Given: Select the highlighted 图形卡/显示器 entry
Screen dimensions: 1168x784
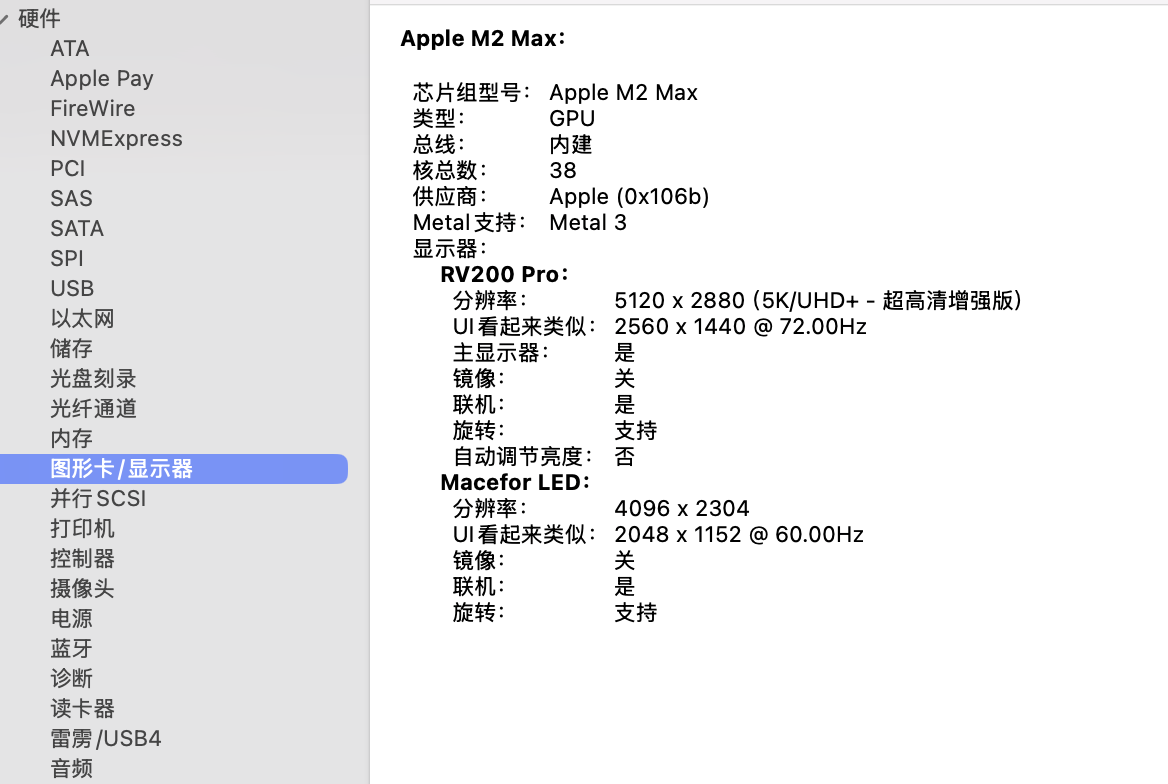Looking at the screenshot, I should 174,469.
